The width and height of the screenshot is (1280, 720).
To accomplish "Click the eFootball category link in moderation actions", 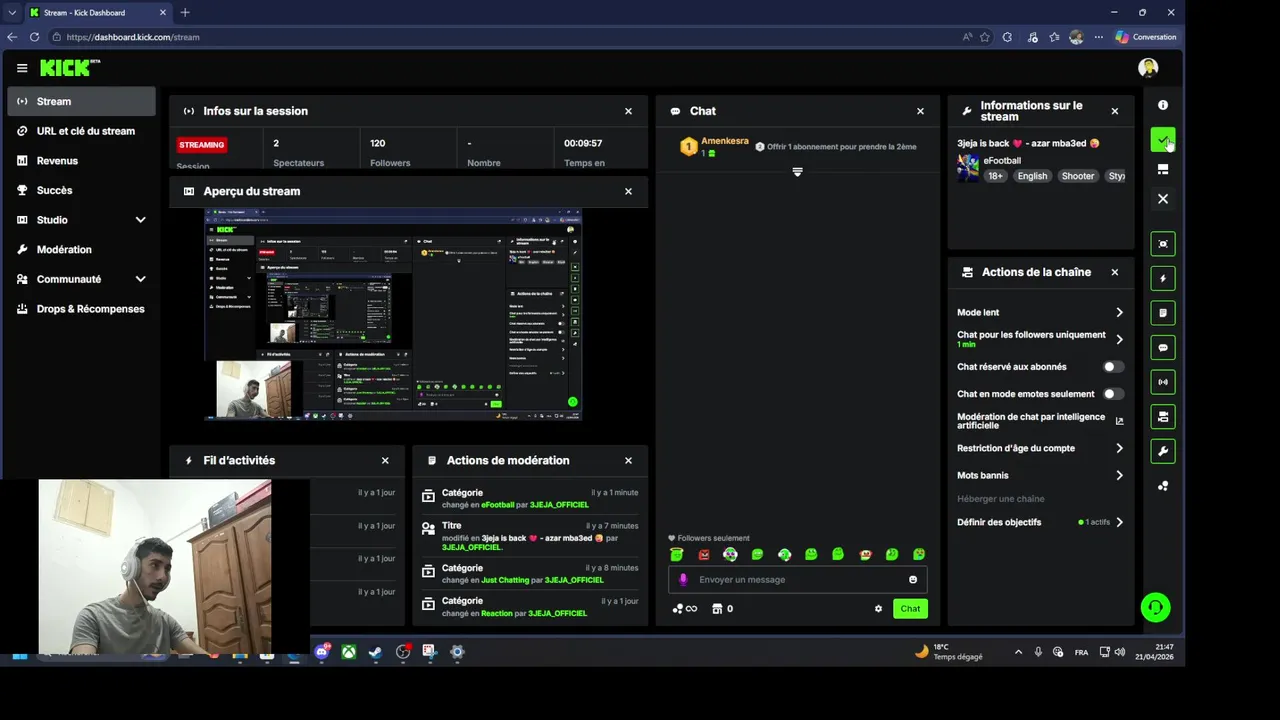I will tap(498, 505).
